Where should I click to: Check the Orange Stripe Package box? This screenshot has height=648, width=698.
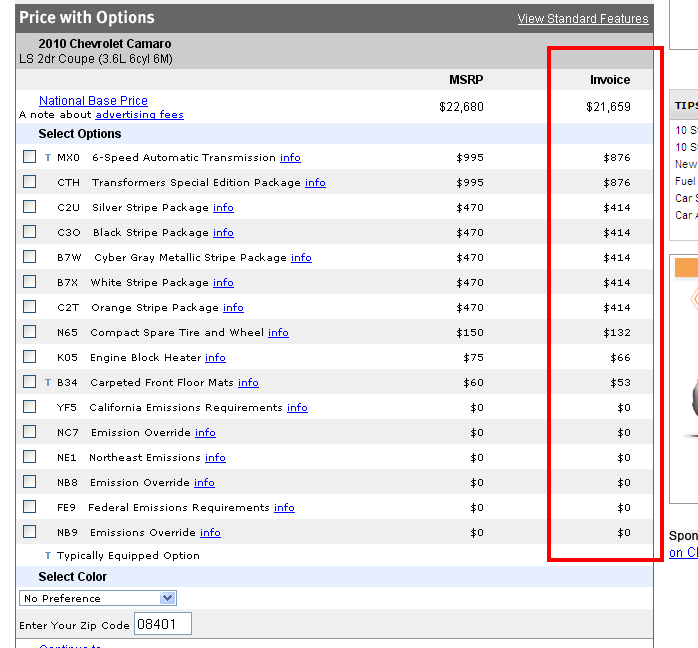pyautogui.click(x=30, y=307)
